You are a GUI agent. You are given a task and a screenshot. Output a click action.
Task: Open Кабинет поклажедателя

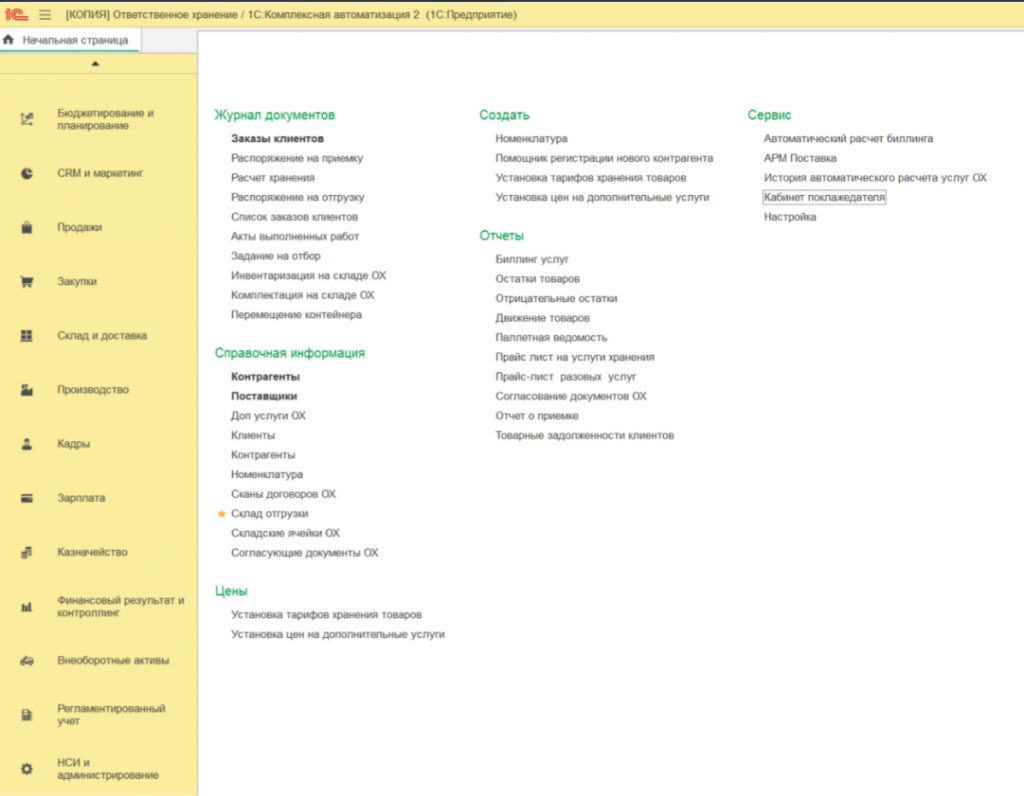pos(824,198)
